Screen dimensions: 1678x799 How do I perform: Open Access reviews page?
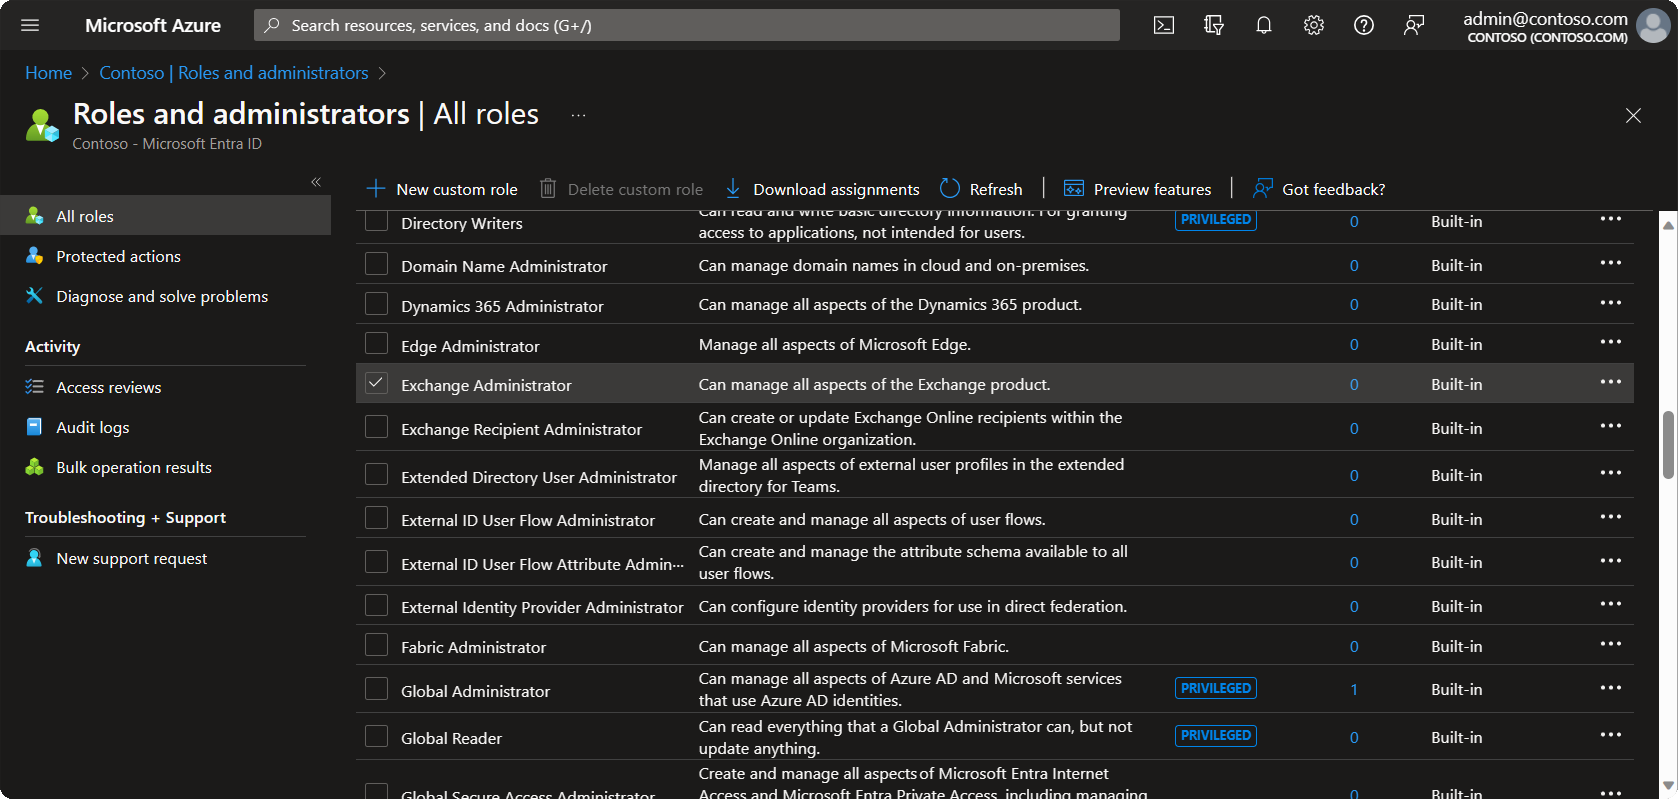(x=108, y=387)
